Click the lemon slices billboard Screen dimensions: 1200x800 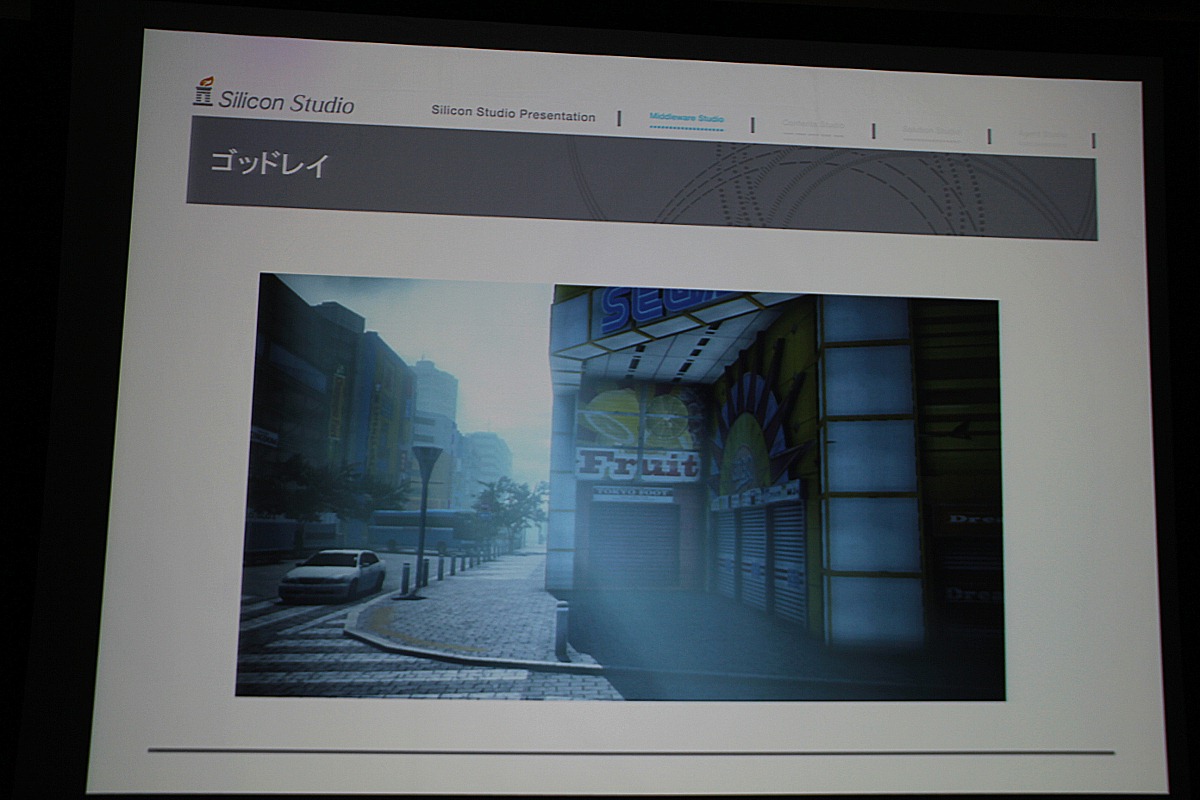coord(637,417)
